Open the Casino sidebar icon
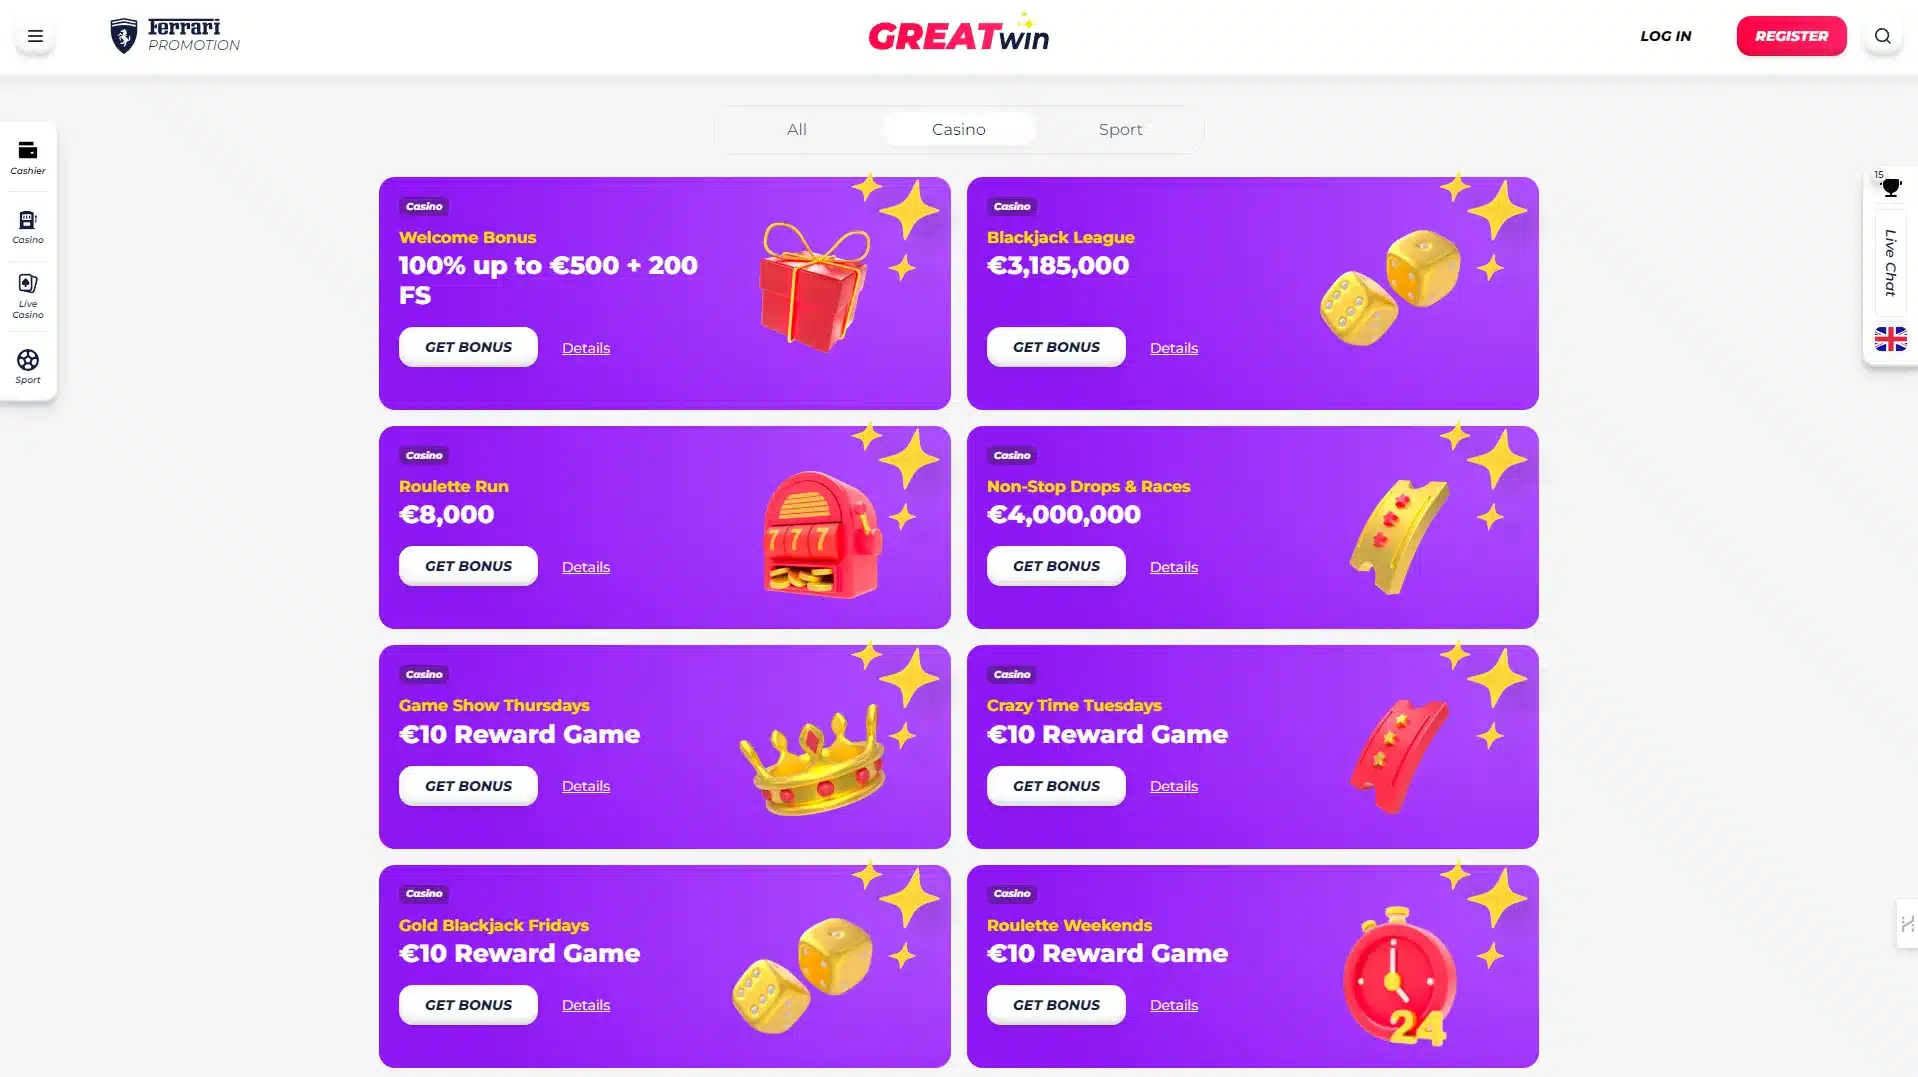1918x1077 pixels. [x=28, y=227]
